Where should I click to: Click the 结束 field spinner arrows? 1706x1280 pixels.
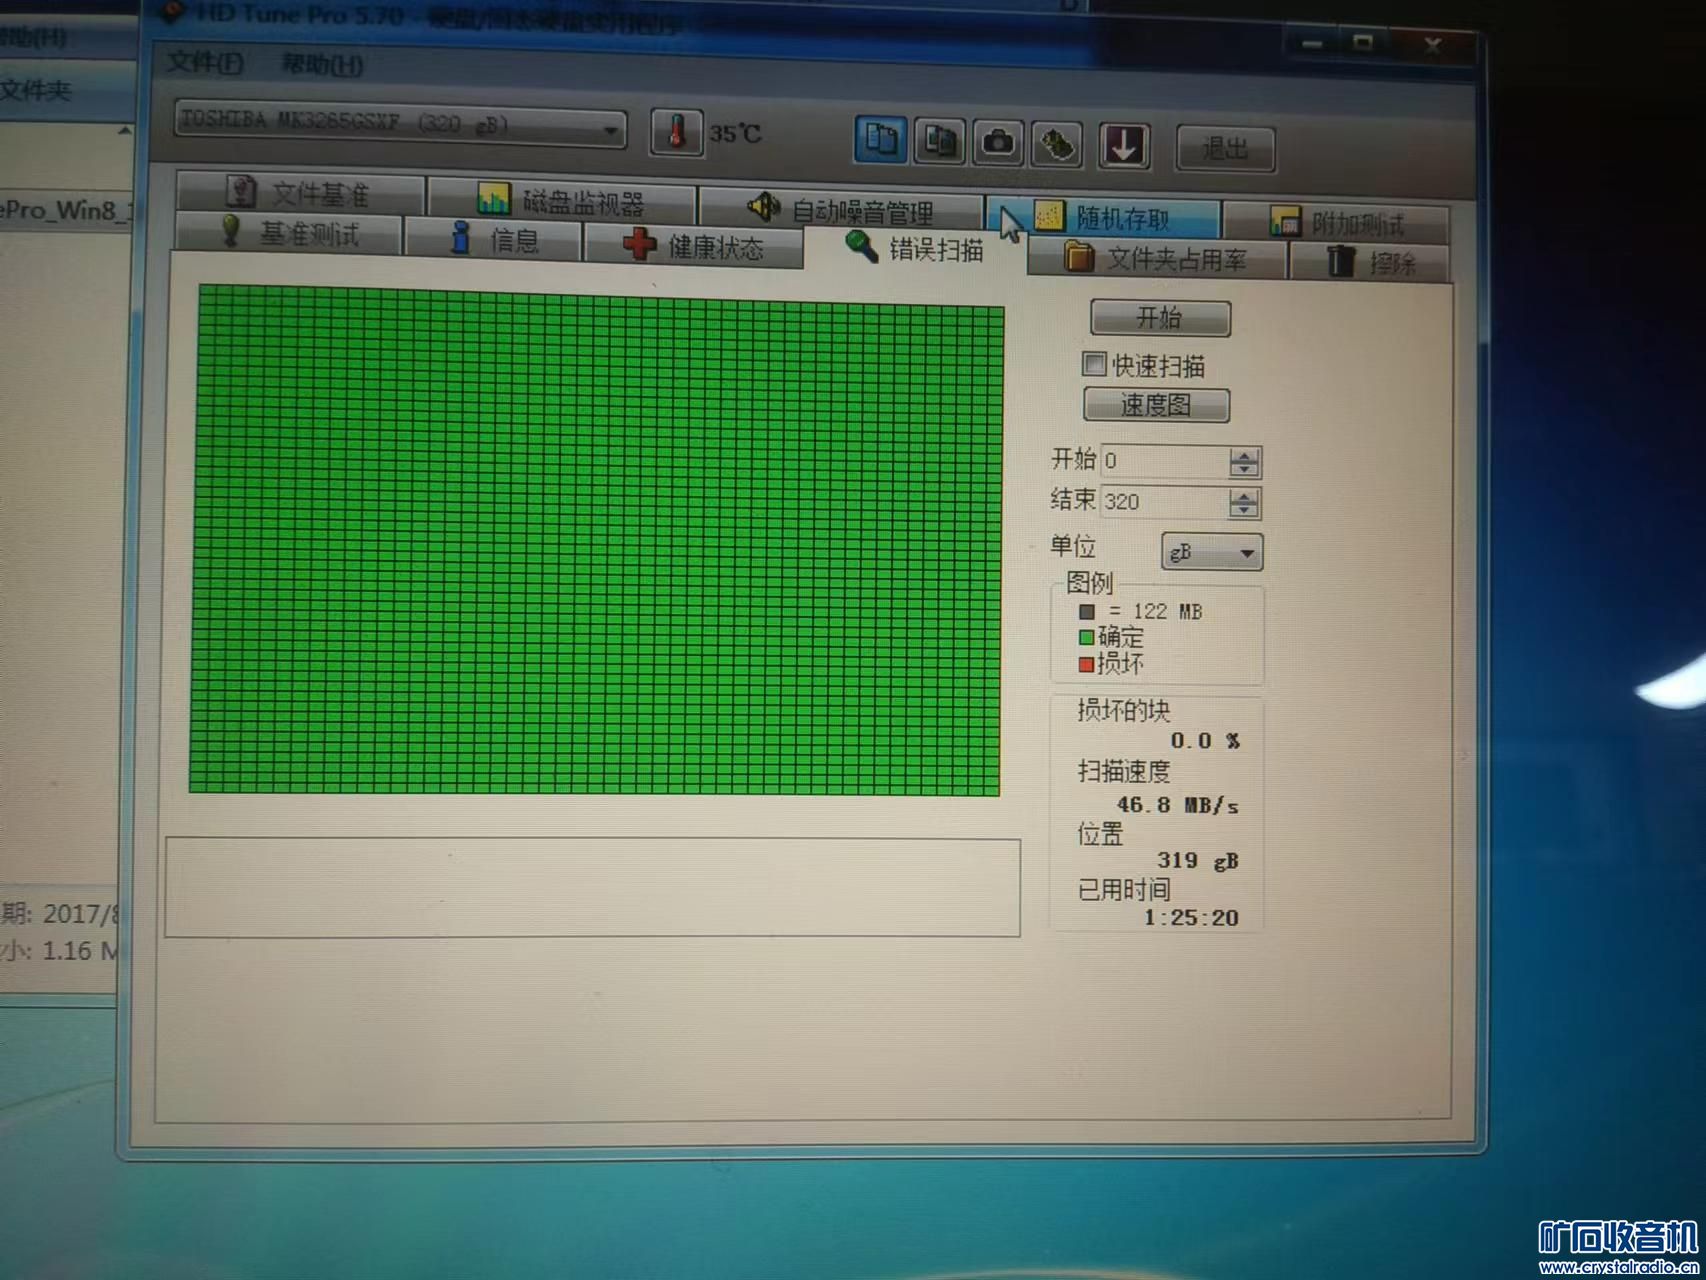coord(1244,503)
